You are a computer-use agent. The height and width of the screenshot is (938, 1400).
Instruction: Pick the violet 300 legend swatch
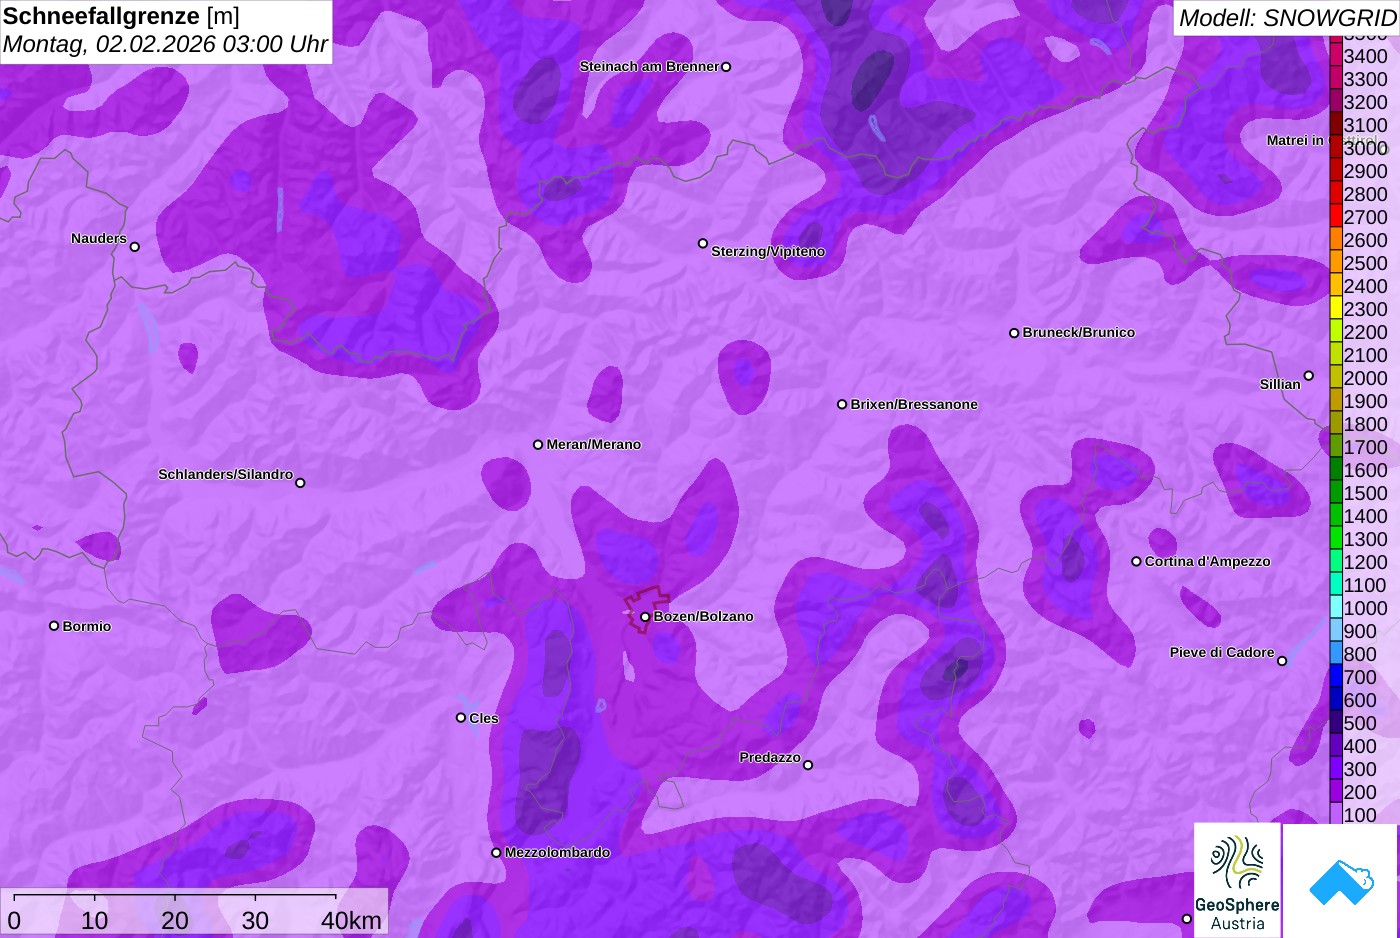pos(1336,769)
